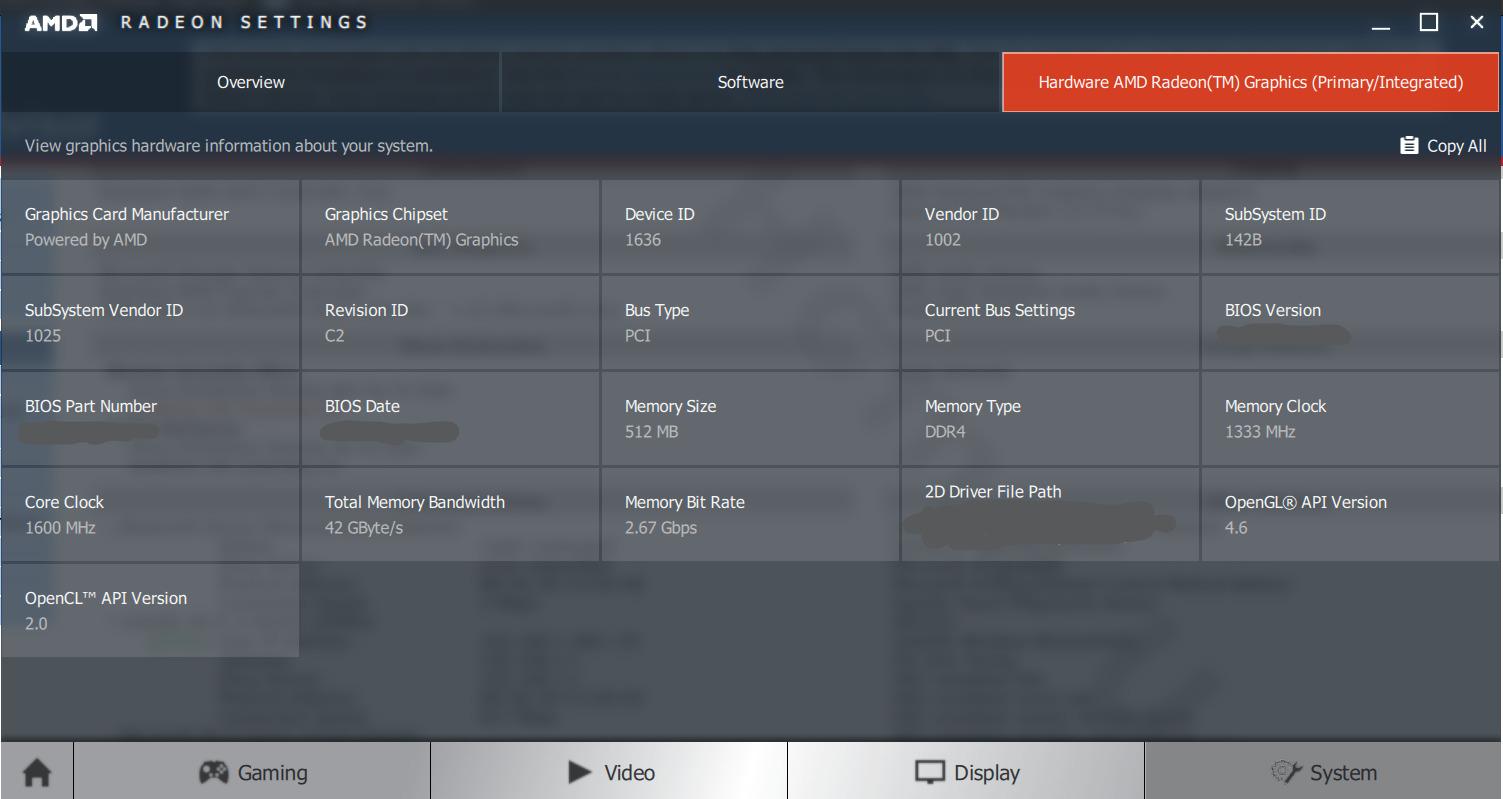Image resolution: width=1503 pixels, height=799 pixels.
Task: Click the SubSystem ID value 142B
Action: coord(1243,240)
